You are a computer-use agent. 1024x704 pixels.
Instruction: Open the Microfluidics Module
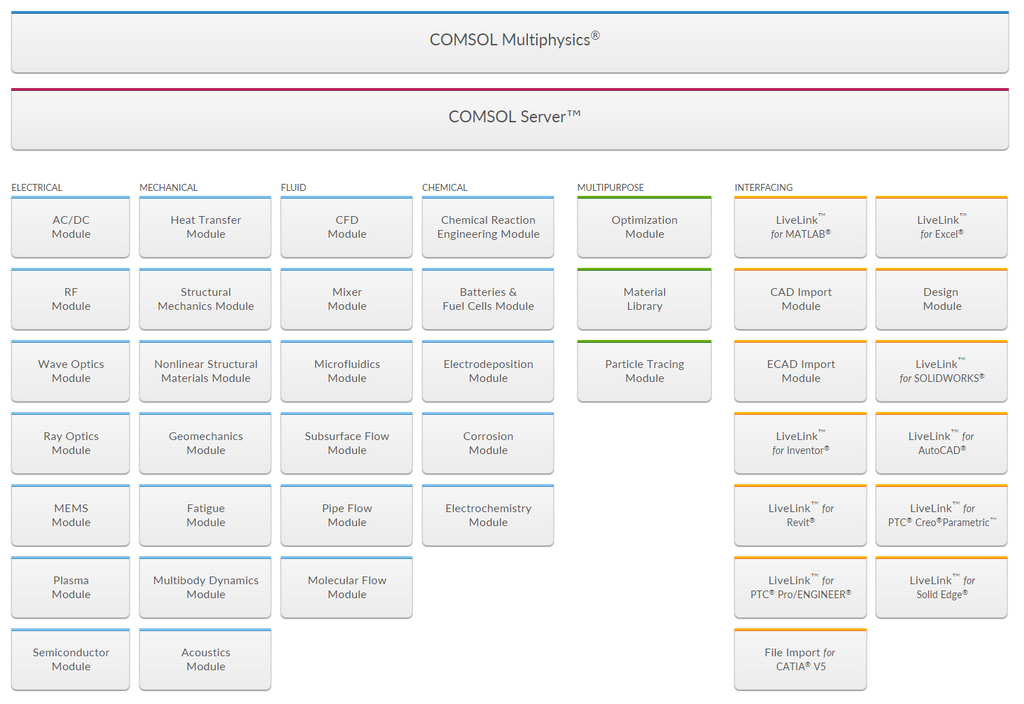point(347,371)
